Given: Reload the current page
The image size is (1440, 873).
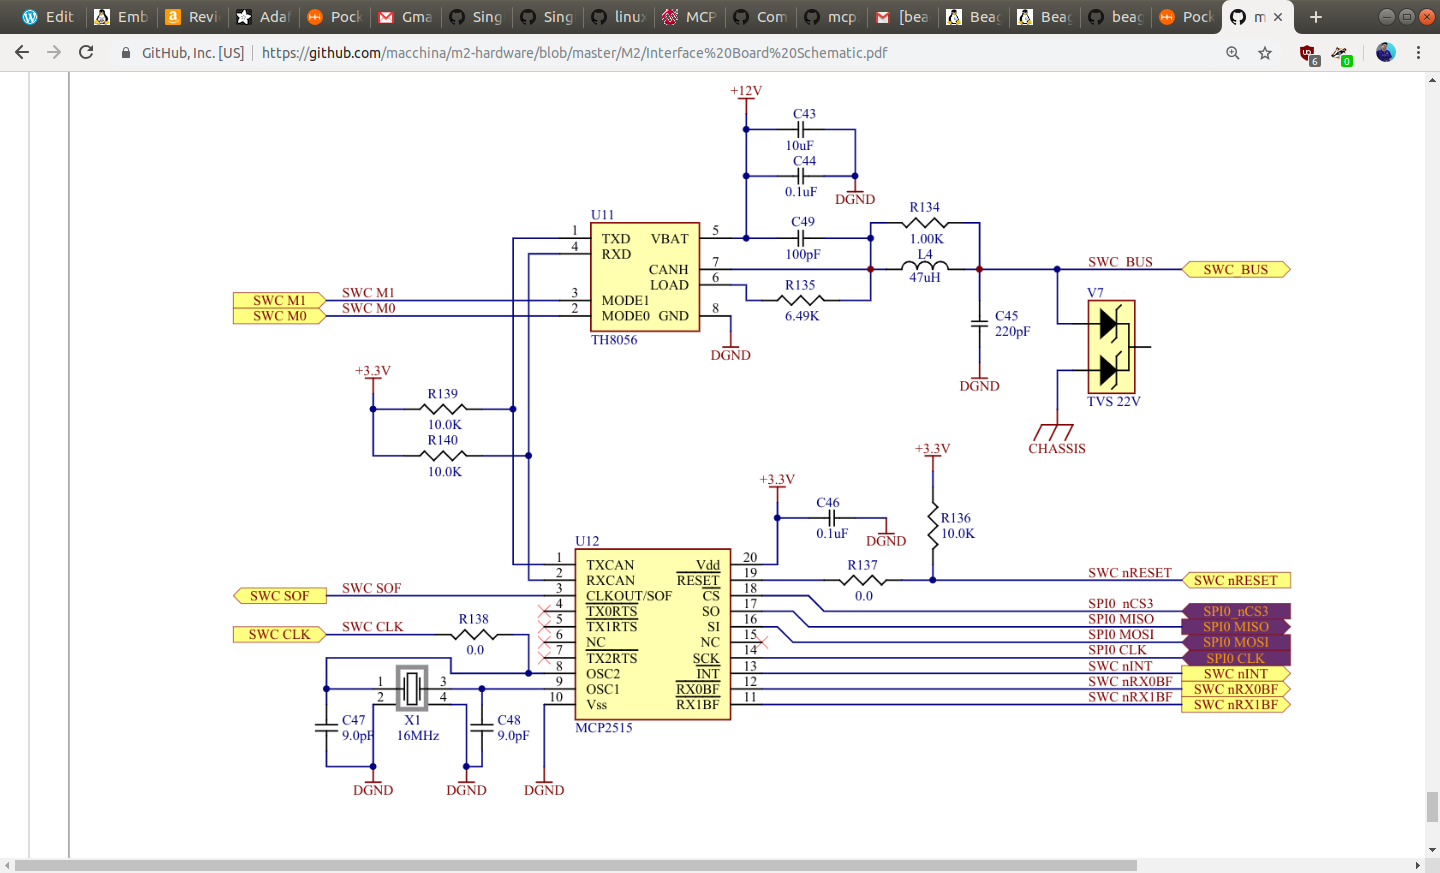Looking at the screenshot, I should 86,52.
